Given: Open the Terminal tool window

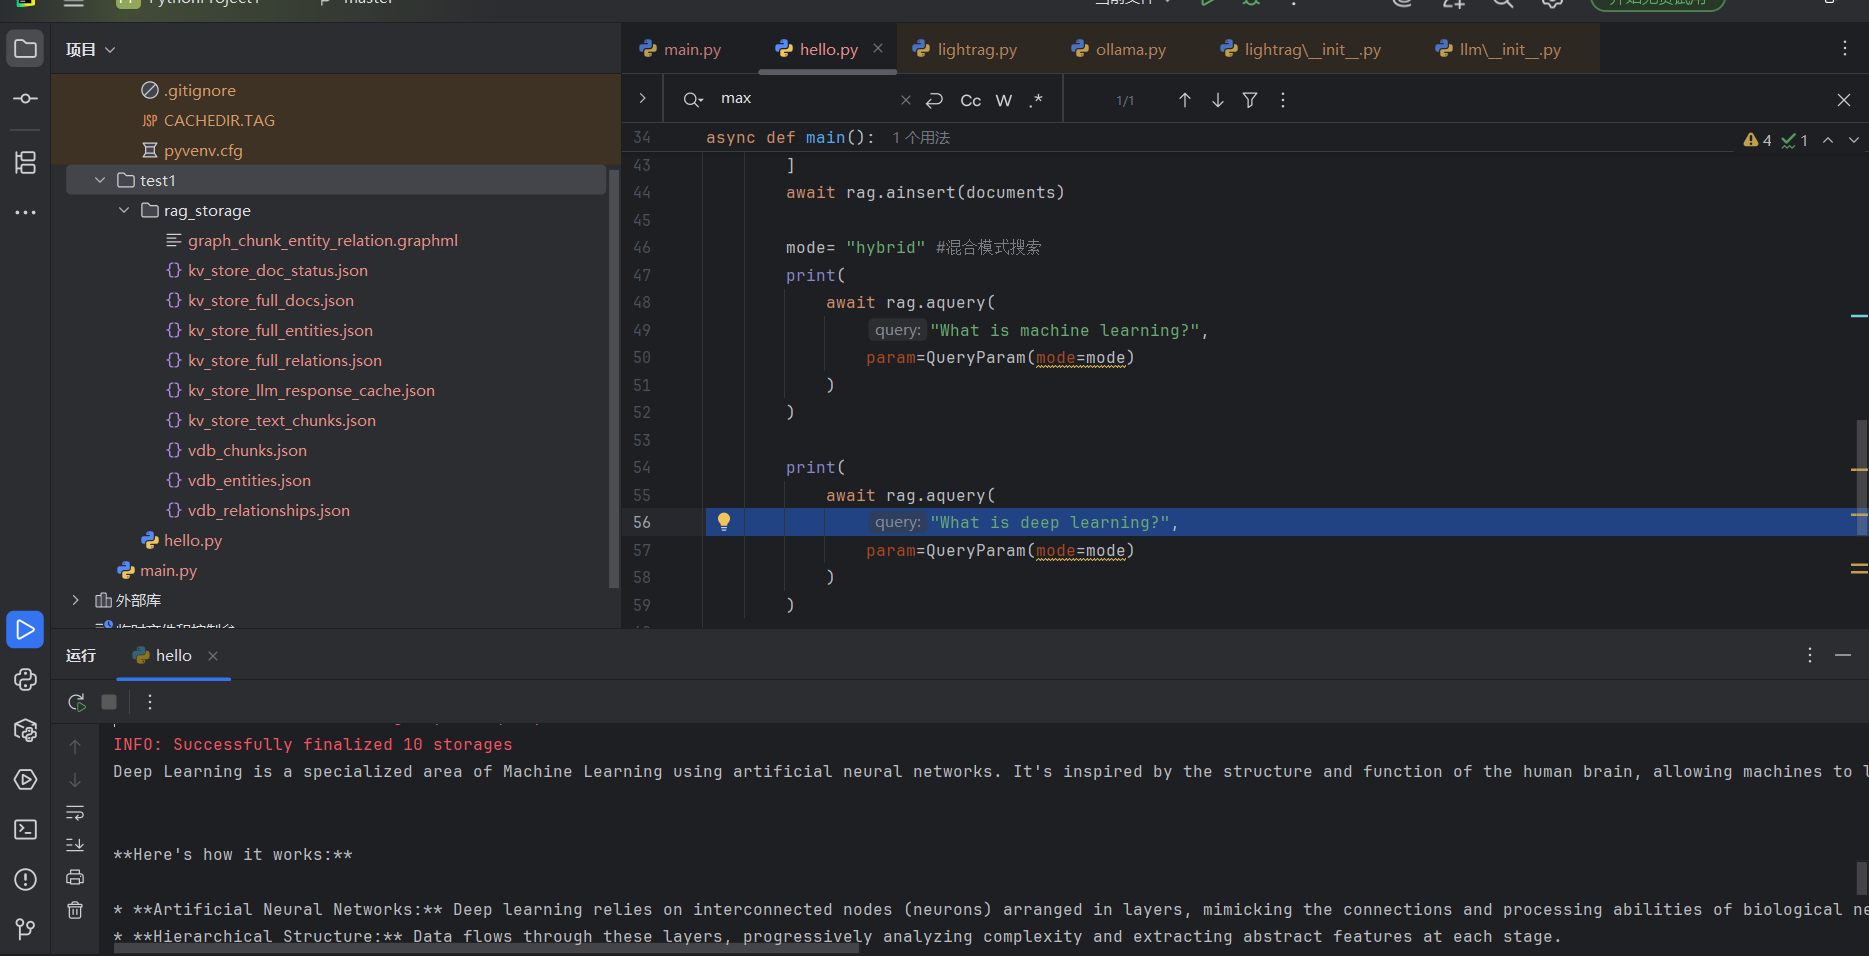Looking at the screenshot, I should pos(25,830).
